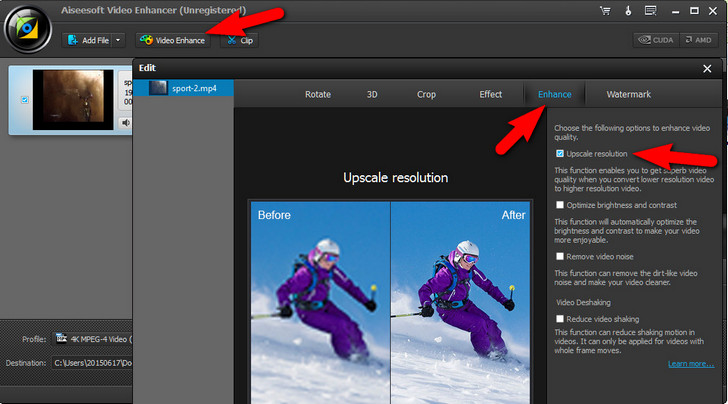728x404 pixels.
Task: Toggle AMD acceleration
Action: (698, 40)
